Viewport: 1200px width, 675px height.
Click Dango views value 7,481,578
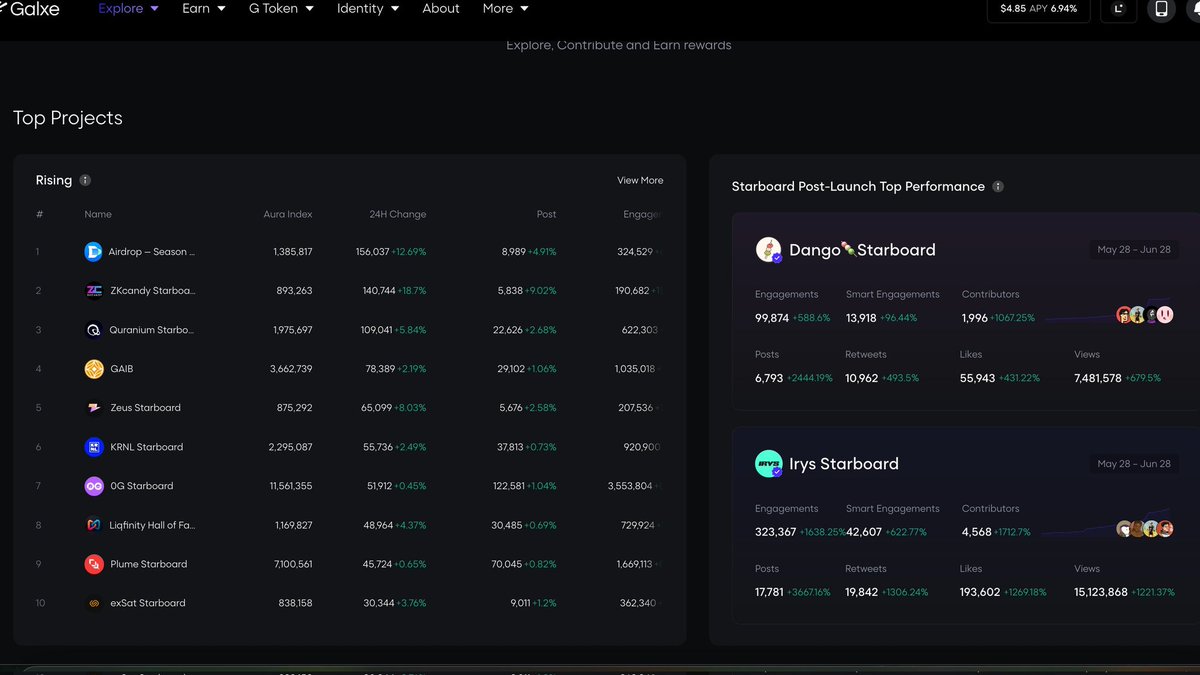pos(1098,378)
